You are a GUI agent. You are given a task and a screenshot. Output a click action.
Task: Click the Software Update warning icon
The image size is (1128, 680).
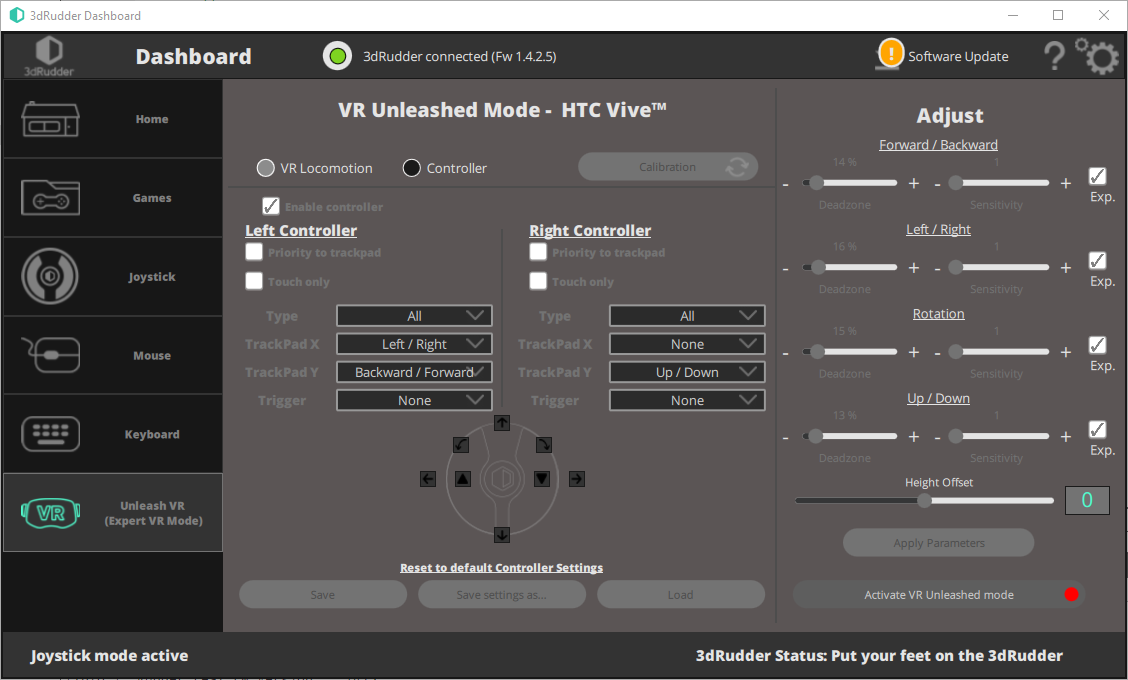(890, 54)
